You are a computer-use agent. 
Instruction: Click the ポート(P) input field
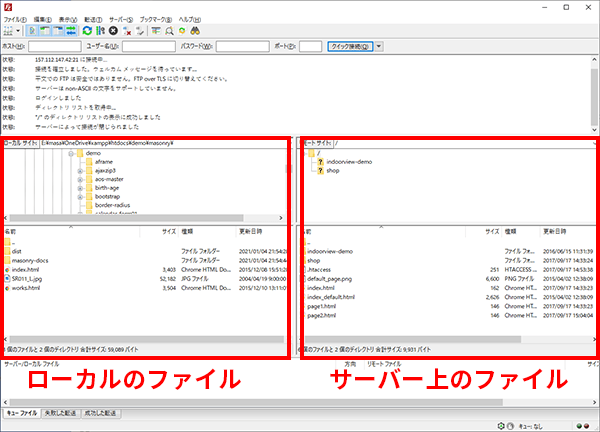310,46
